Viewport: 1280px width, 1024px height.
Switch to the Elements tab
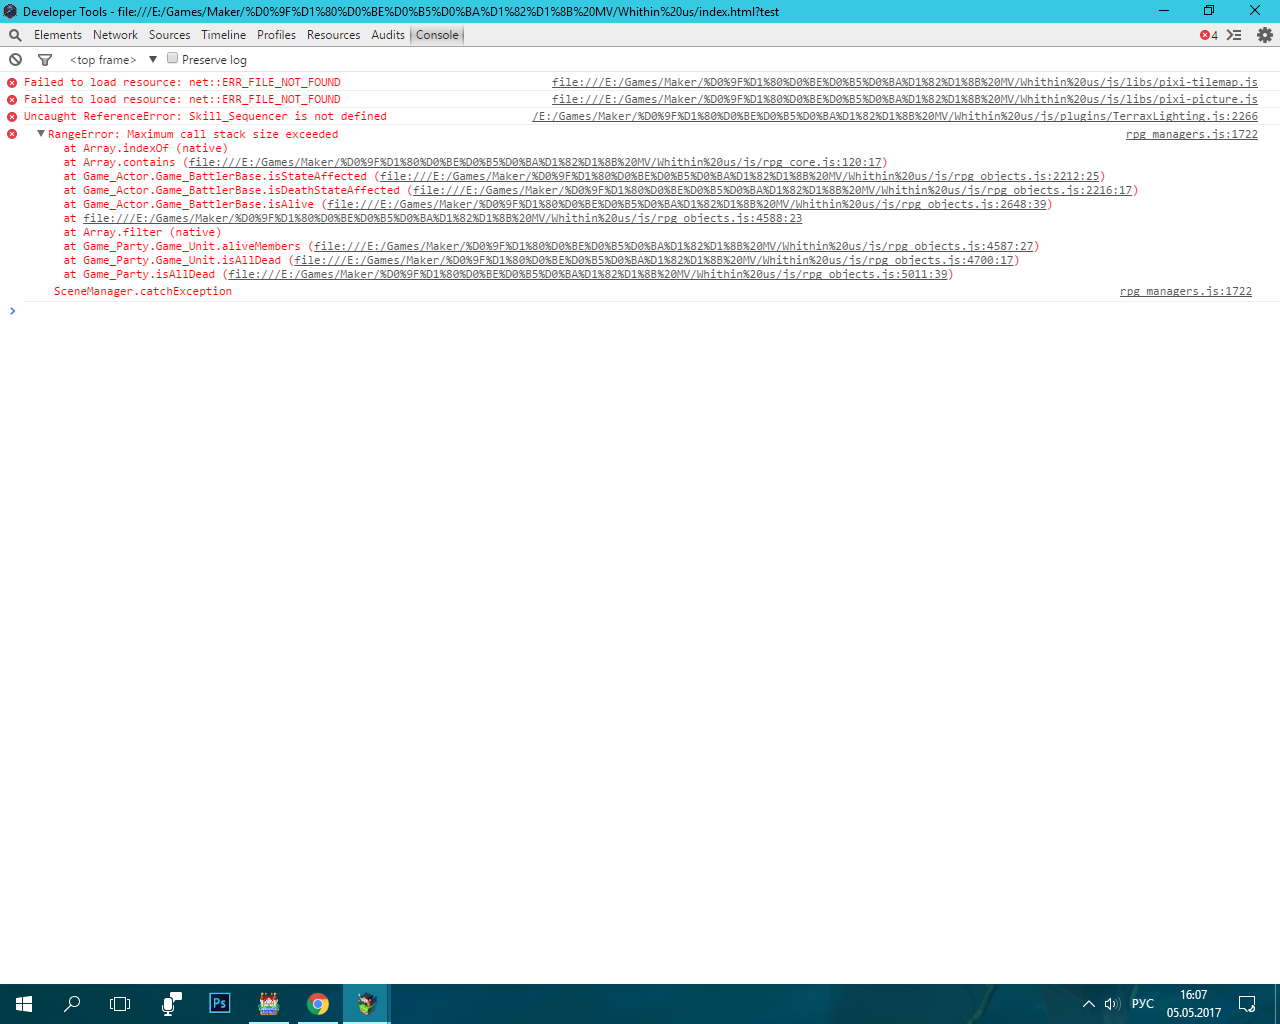click(58, 35)
